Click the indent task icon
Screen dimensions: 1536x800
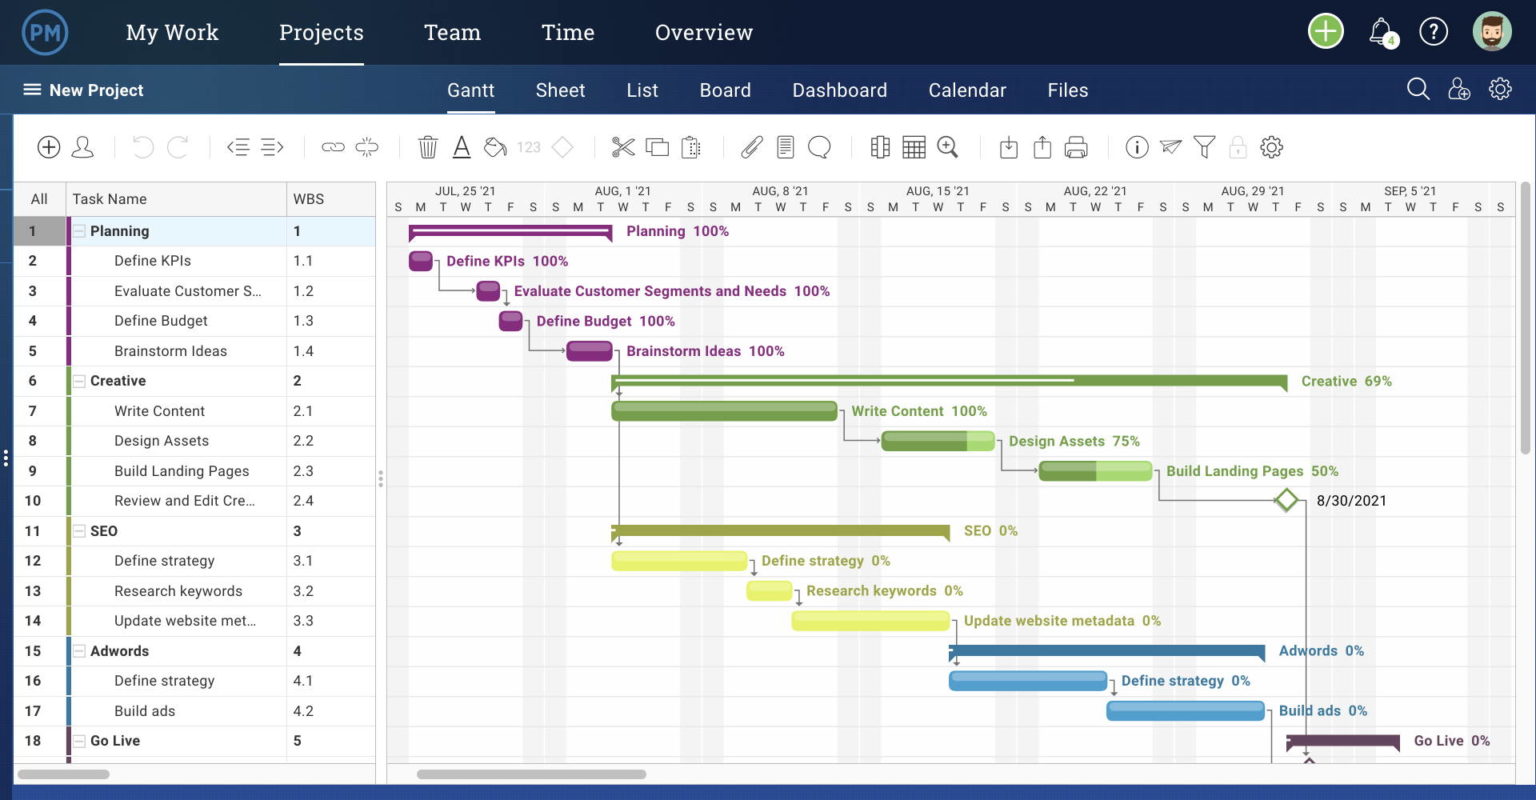click(x=272, y=147)
